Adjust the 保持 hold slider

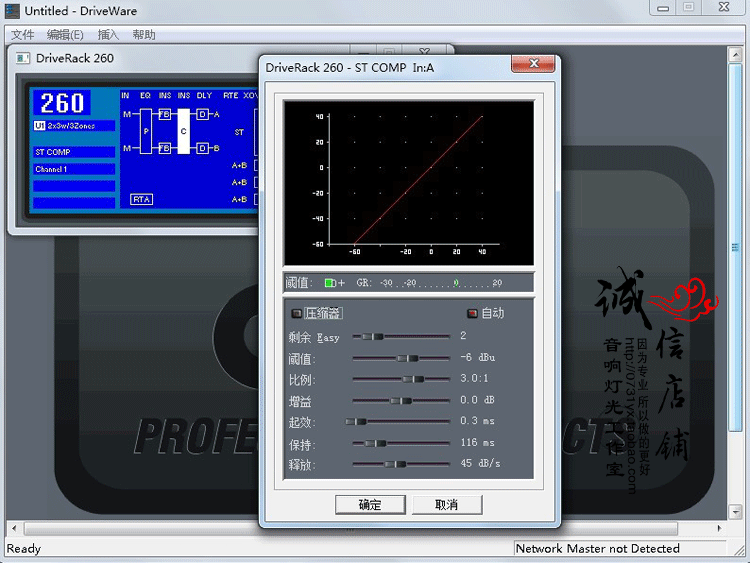point(375,443)
